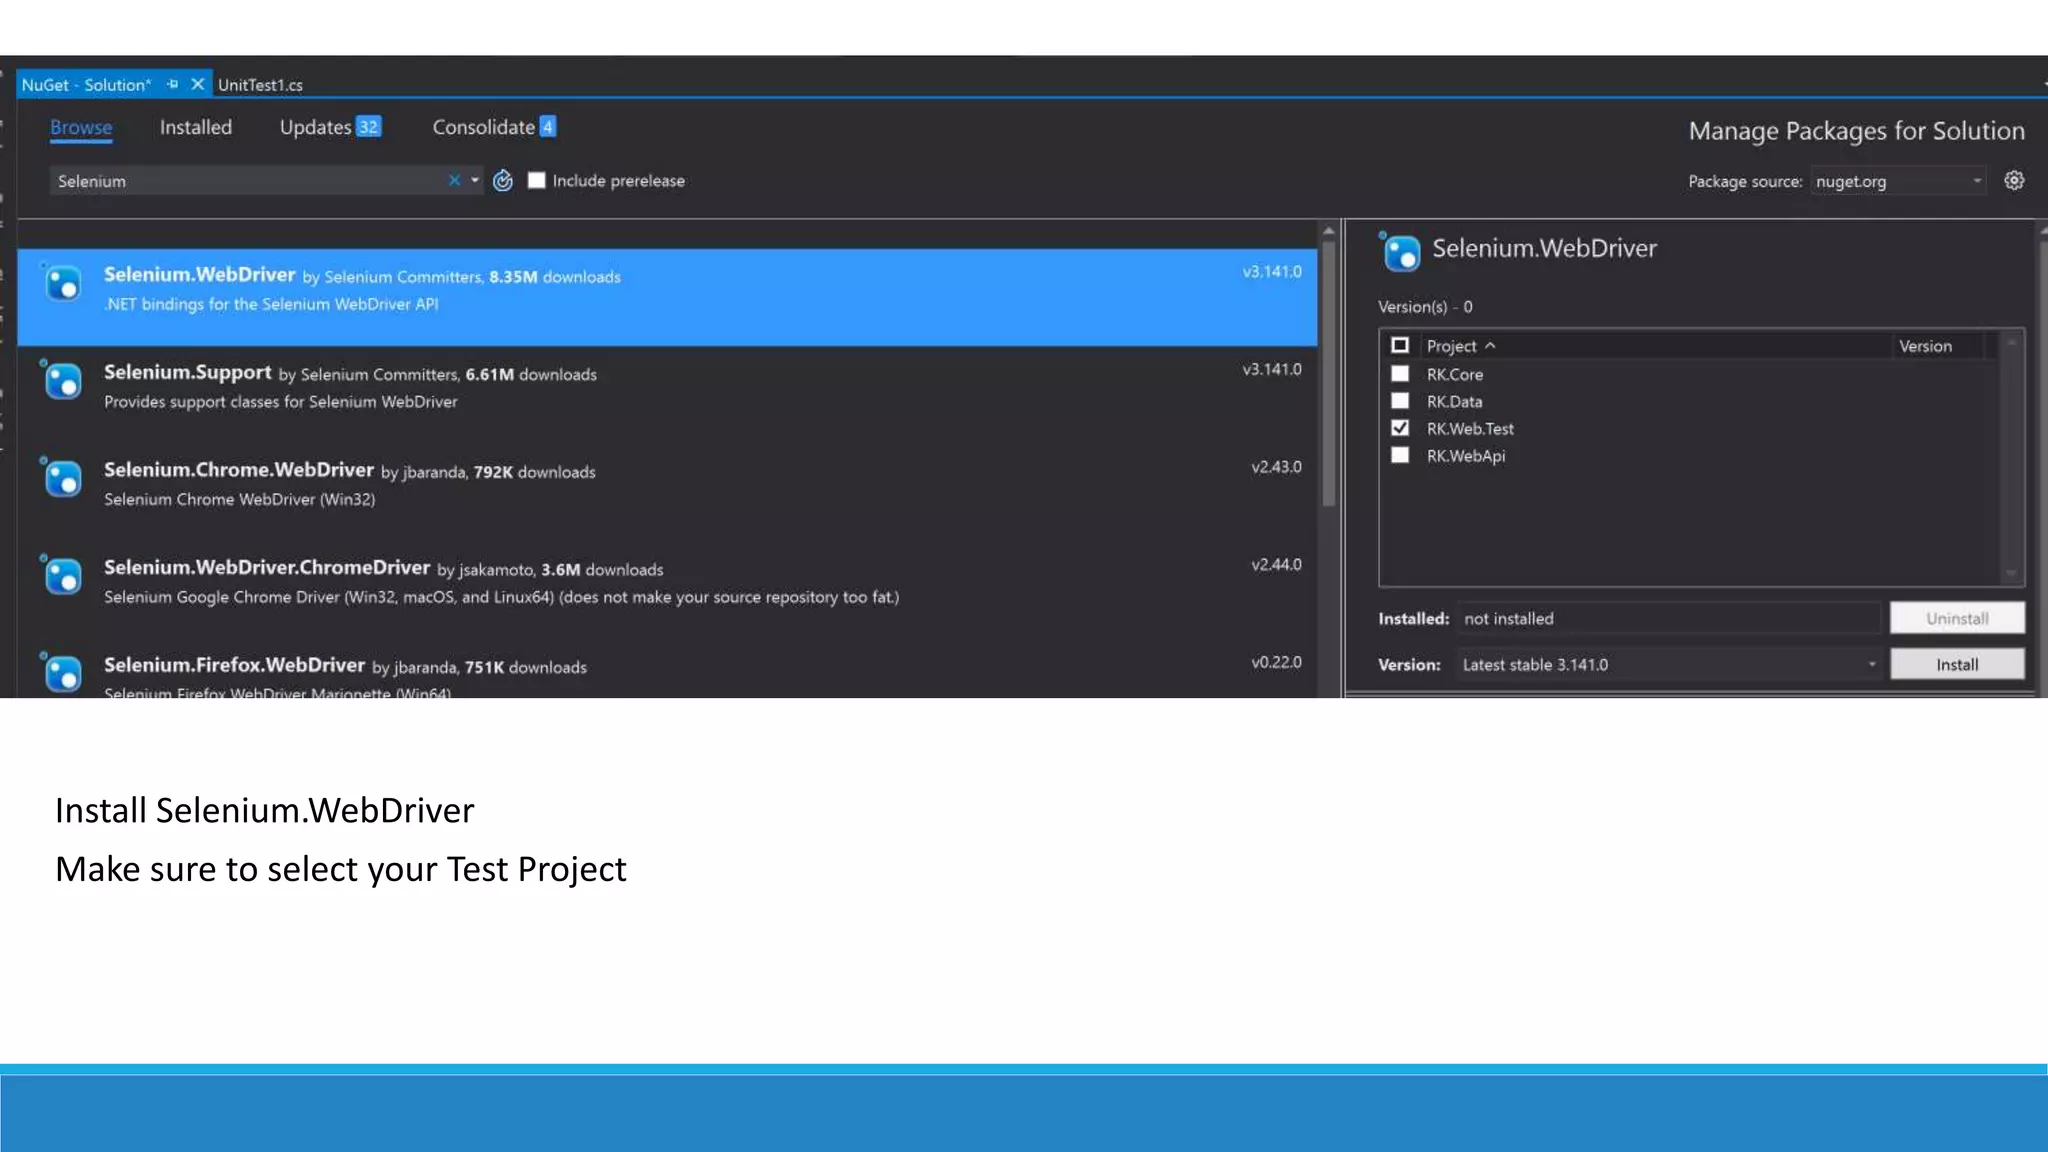Click the v0.22.0 version label
Viewport: 2048px width, 1152px height.
[1277, 662]
